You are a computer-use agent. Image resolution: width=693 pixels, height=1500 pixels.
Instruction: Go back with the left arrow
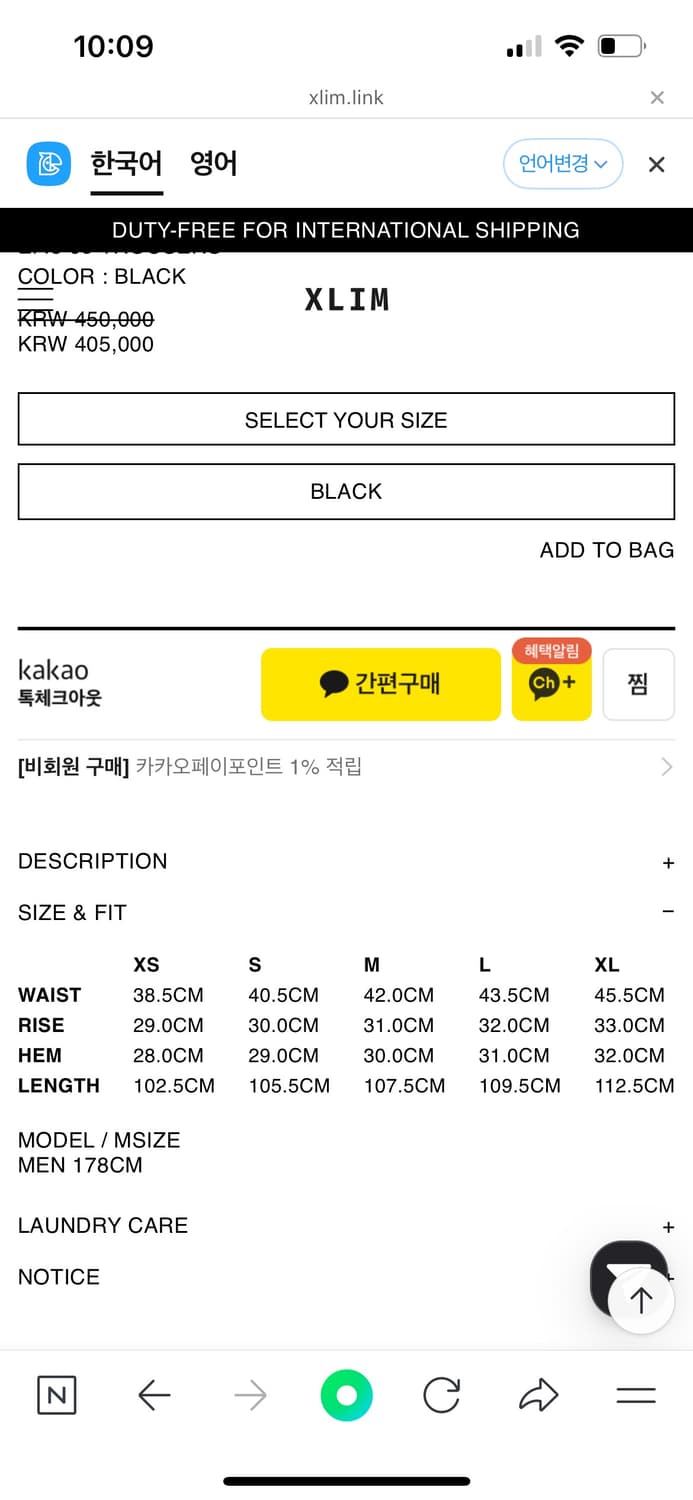(x=154, y=1395)
